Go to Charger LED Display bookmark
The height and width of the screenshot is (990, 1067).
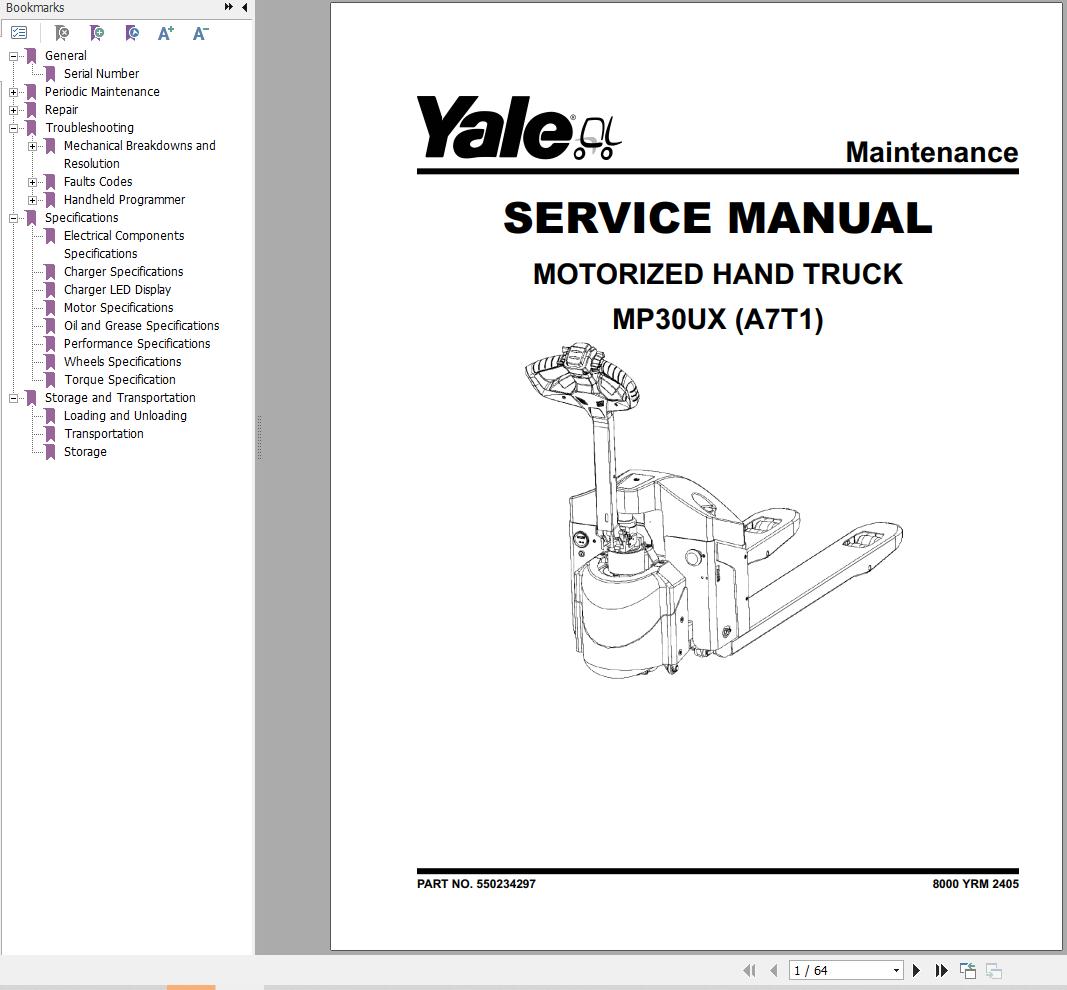pos(117,290)
